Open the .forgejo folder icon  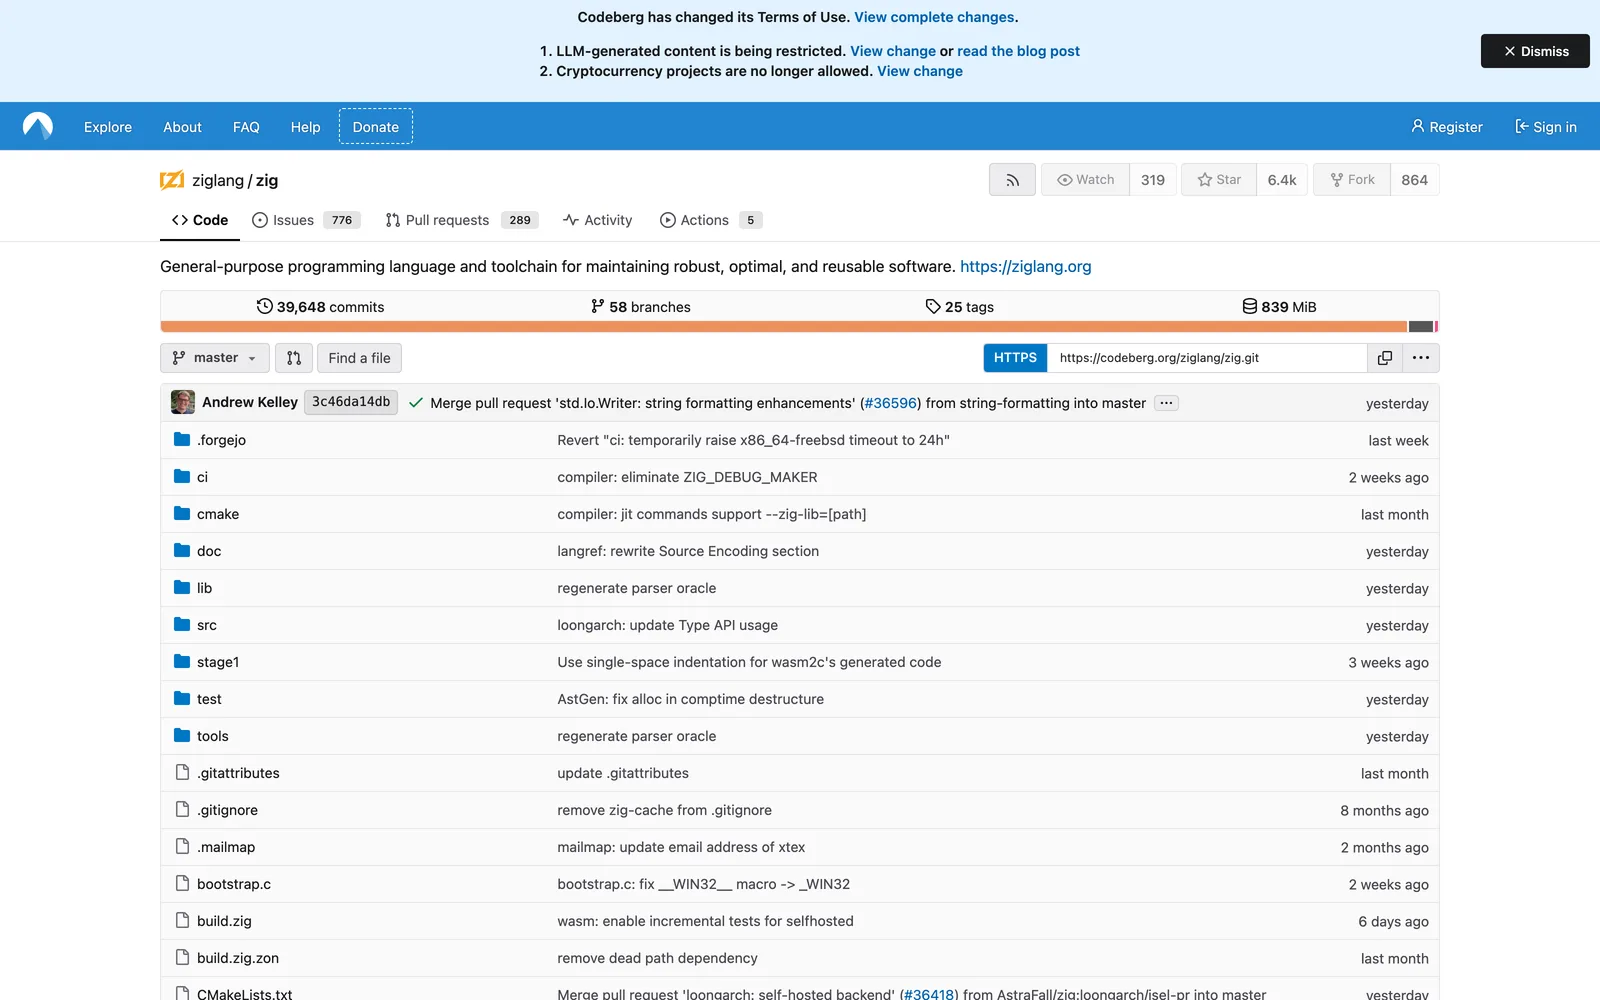tap(182, 439)
